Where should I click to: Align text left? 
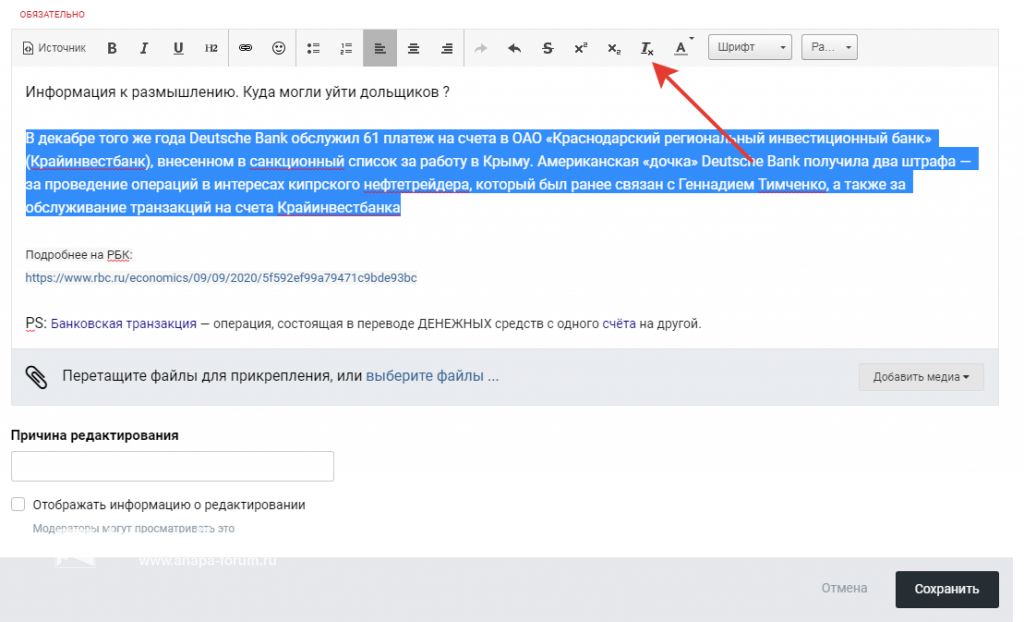(x=380, y=48)
